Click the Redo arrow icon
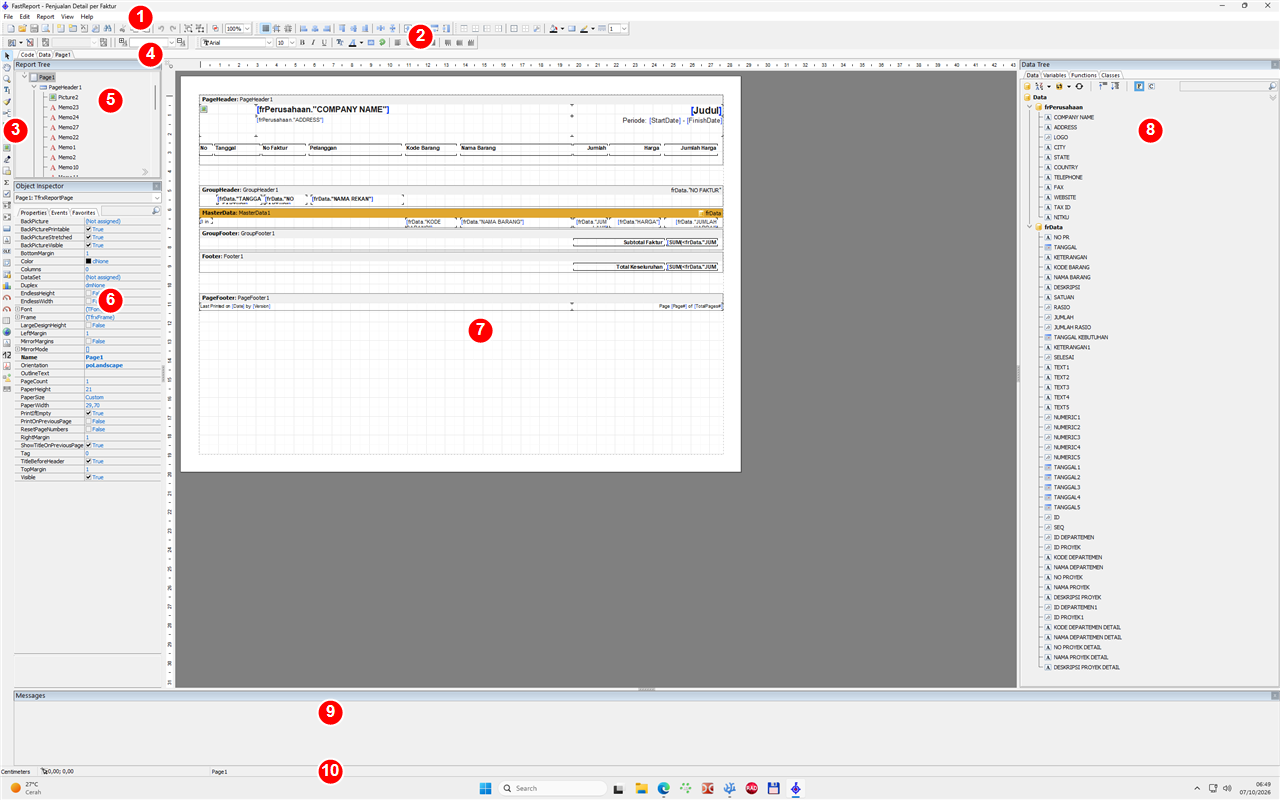 173,29
